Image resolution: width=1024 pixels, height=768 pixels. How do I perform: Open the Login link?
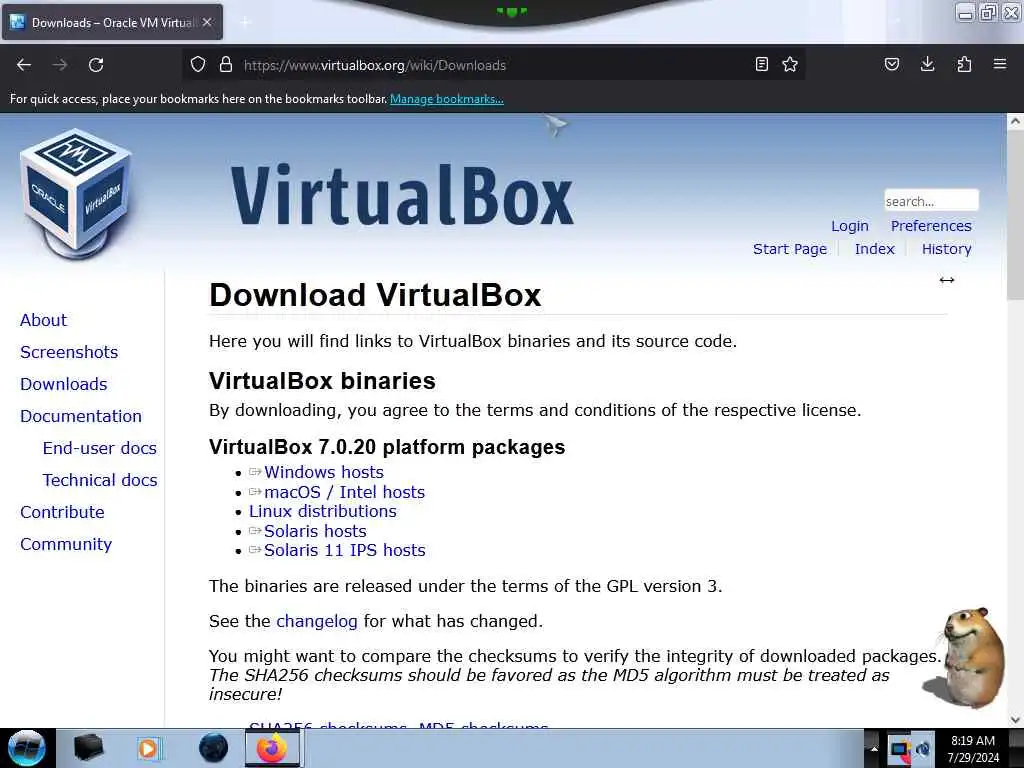click(850, 226)
